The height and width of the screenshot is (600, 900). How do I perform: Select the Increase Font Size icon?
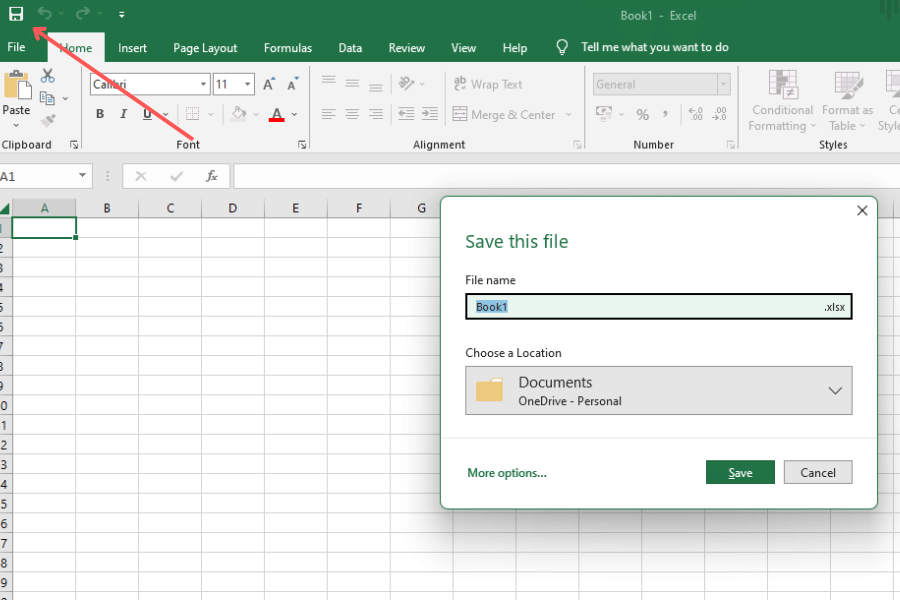pos(267,84)
